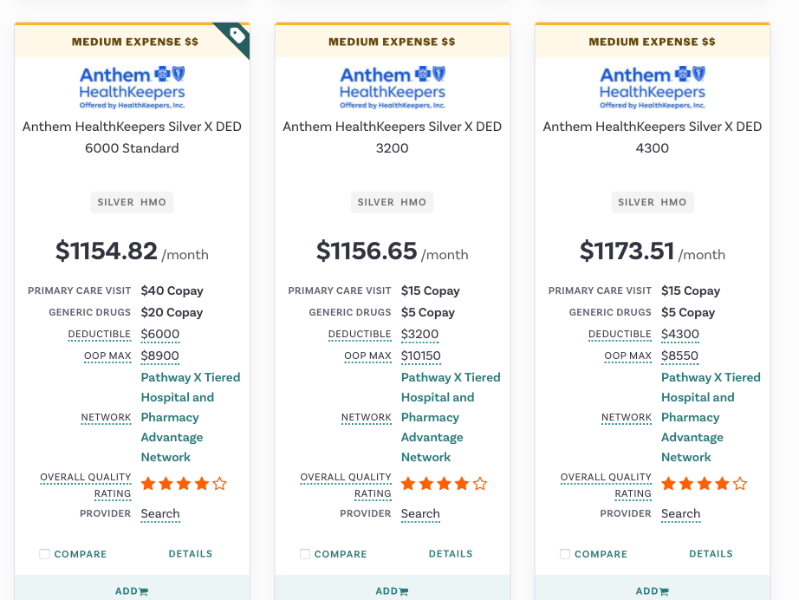Click the star rating on the $1173.51 plan
This screenshot has height=600, width=799.
703,484
